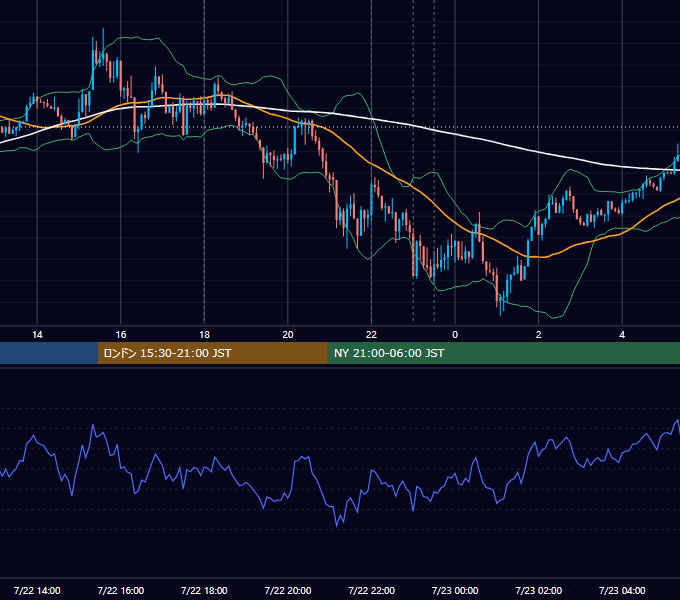Screen dimensions: 680x600
Task: Click the hour label 18 on price chart axis
Action: pyautogui.click(x=204, y=335)
